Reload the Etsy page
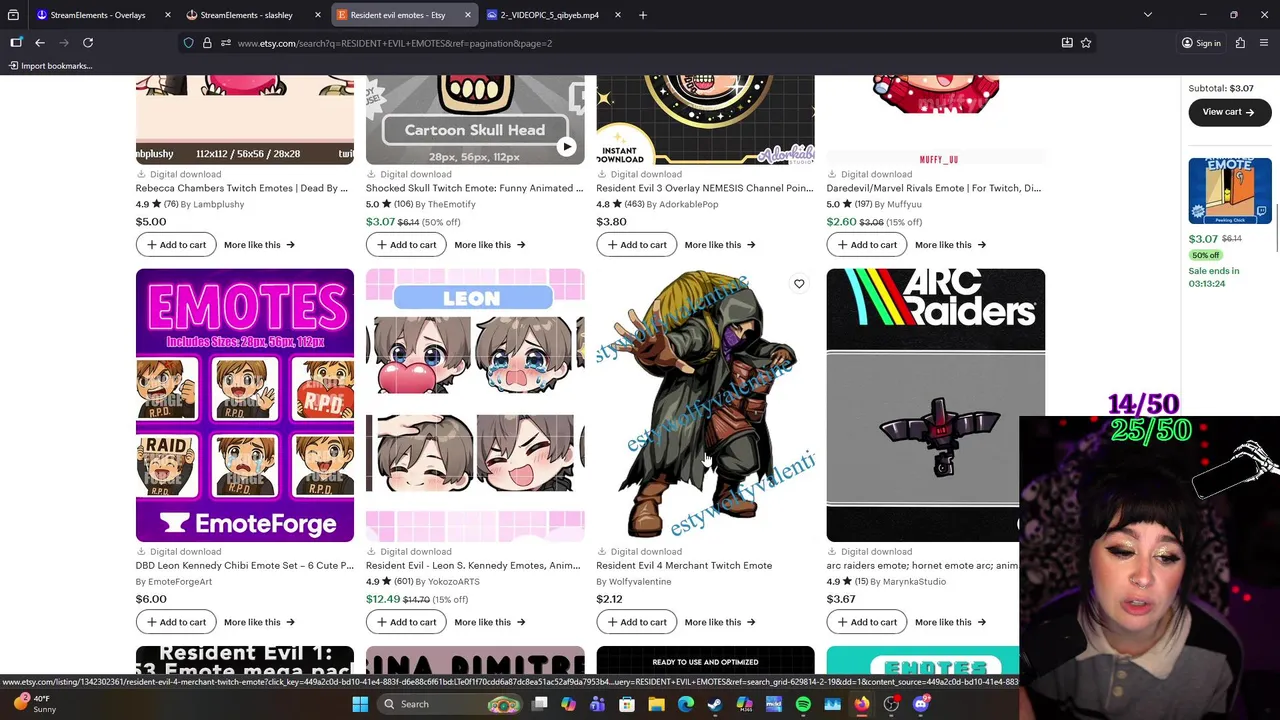Viewport: 1280px width, 720px height. pyautogui.click(x=88, y=43)
